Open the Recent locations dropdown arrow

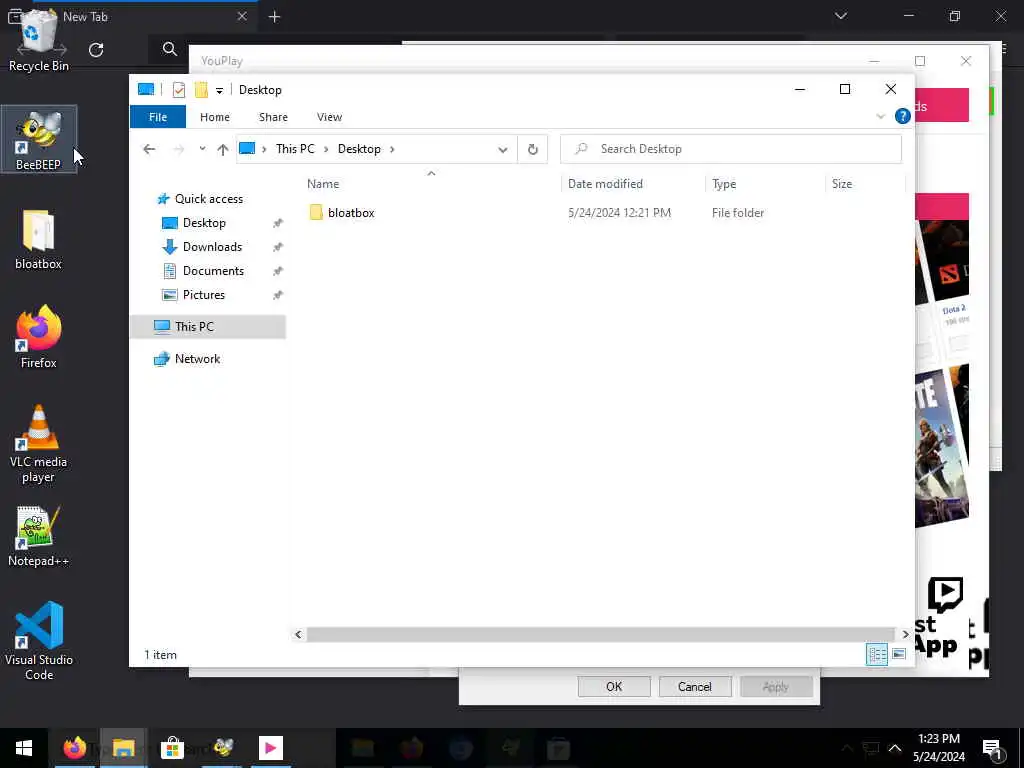coord(202,149)
